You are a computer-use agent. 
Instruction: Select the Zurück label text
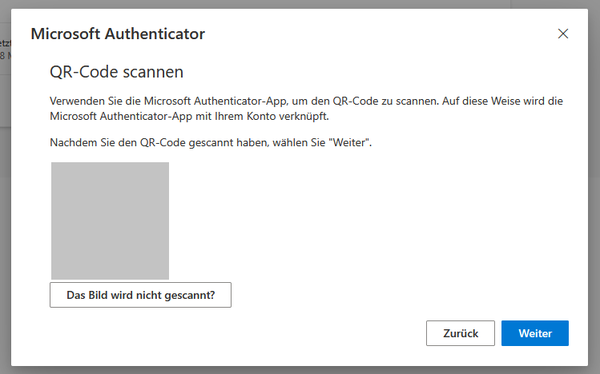(x=460, y=333)
